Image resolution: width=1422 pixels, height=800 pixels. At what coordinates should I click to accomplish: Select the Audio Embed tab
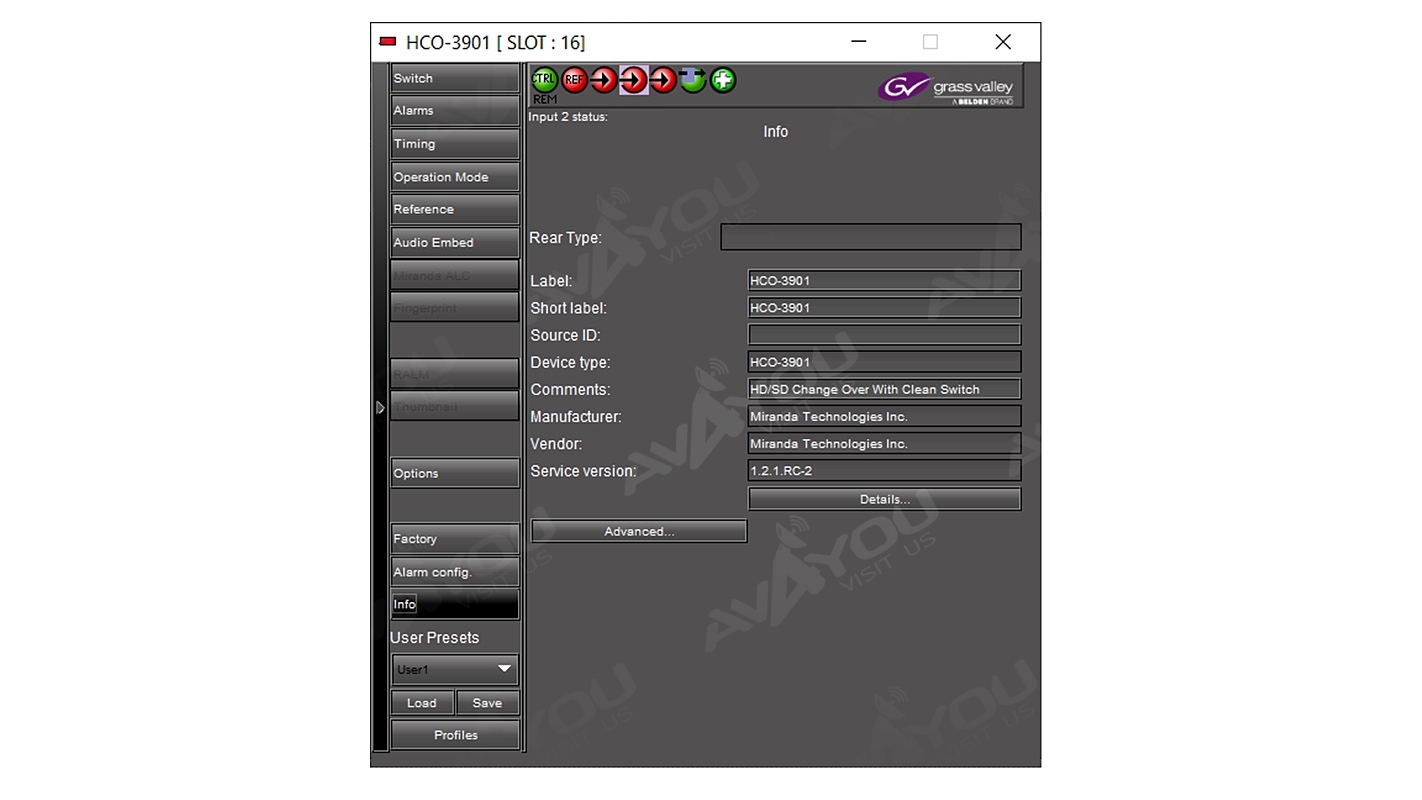455,242
